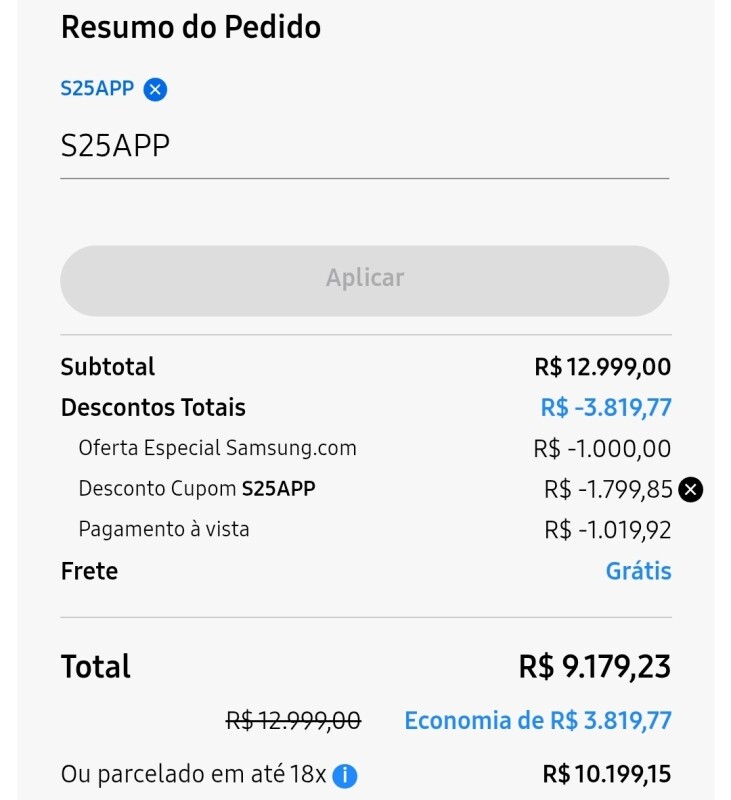Click the Resumo do Pedido heading
Viewport: 731px width, 800px height.
click(191, 28)
